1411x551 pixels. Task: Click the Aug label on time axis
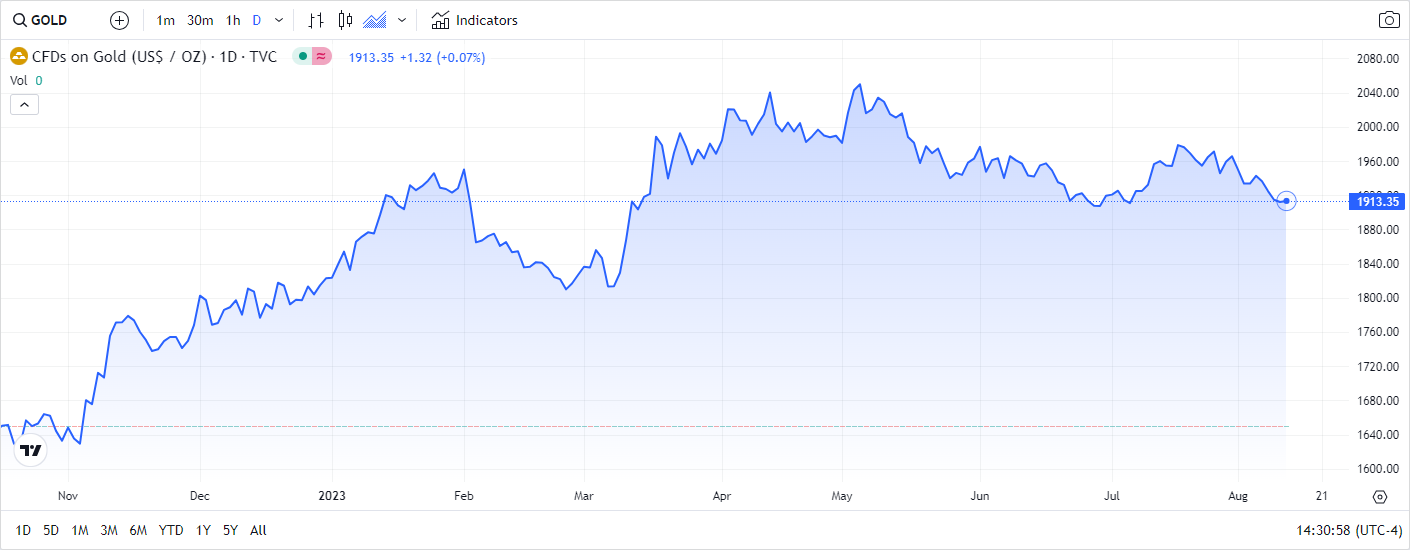click(1238, 496)
